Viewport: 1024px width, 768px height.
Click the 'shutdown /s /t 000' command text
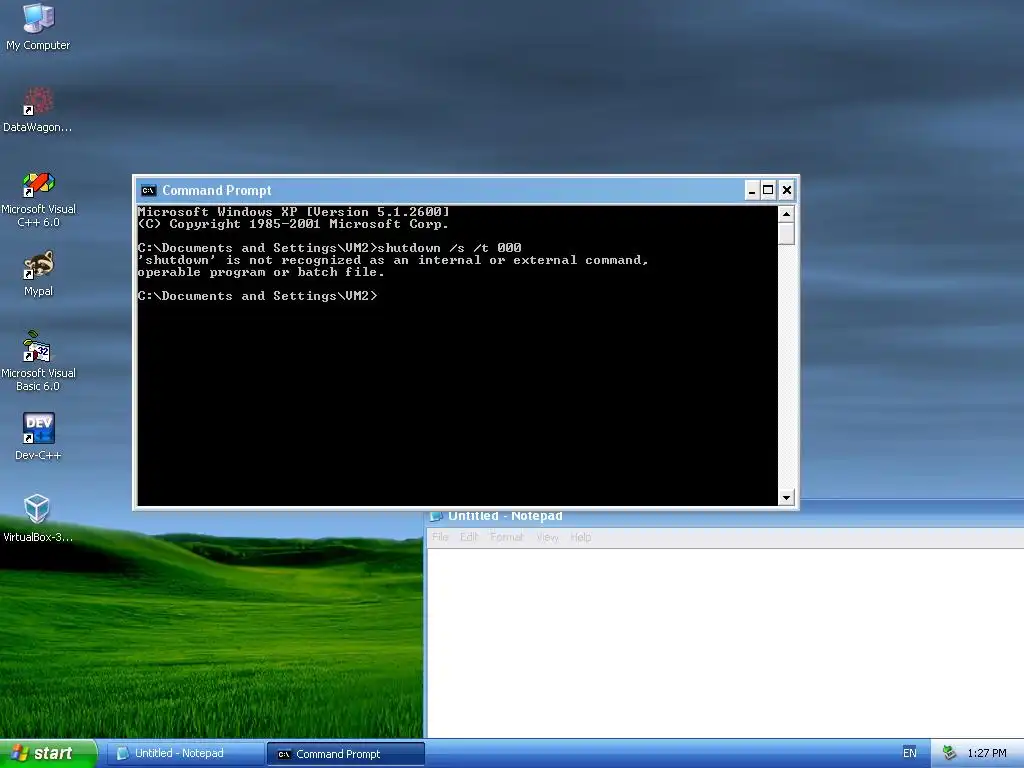[449, 248]
